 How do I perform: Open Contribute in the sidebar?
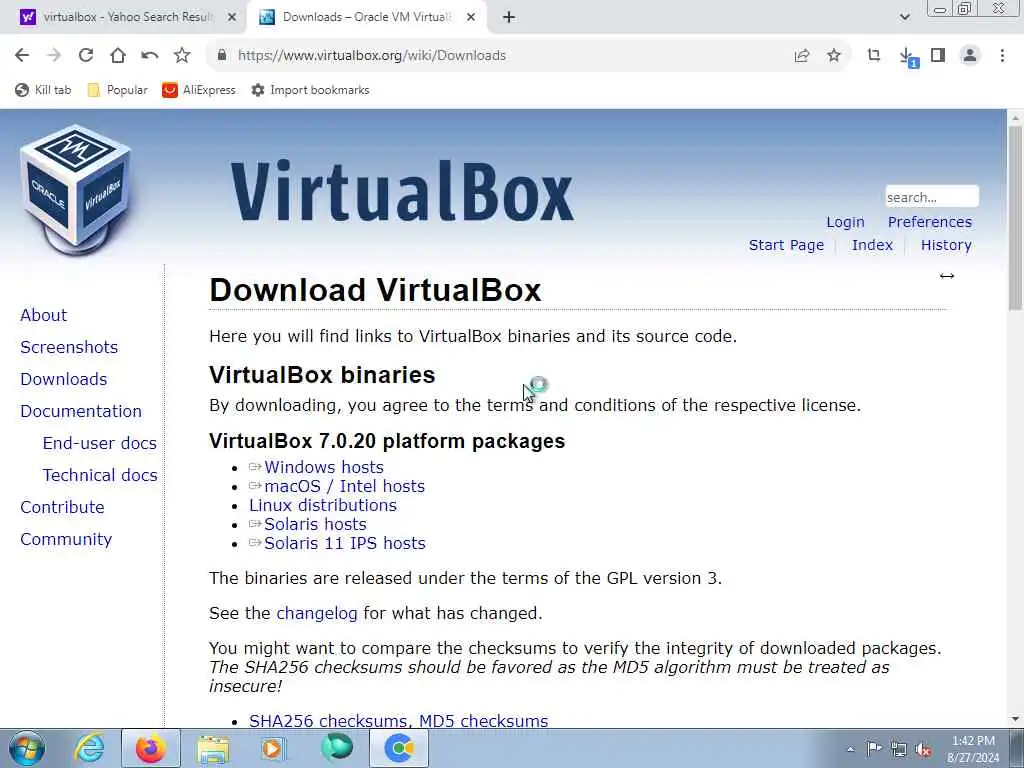click(x=62, y=507)
